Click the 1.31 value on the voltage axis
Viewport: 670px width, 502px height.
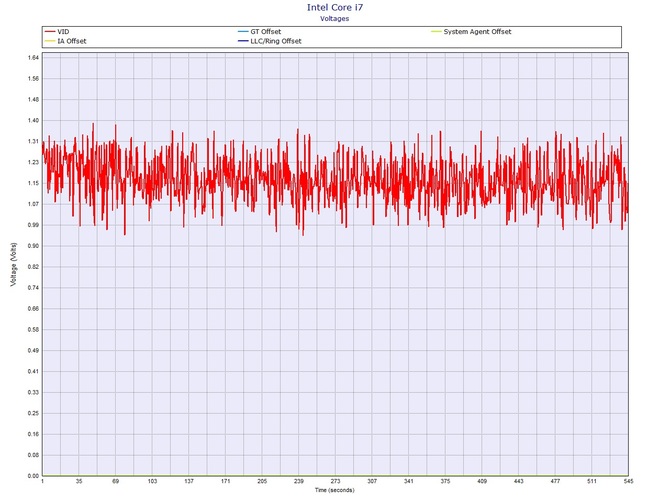33,141
